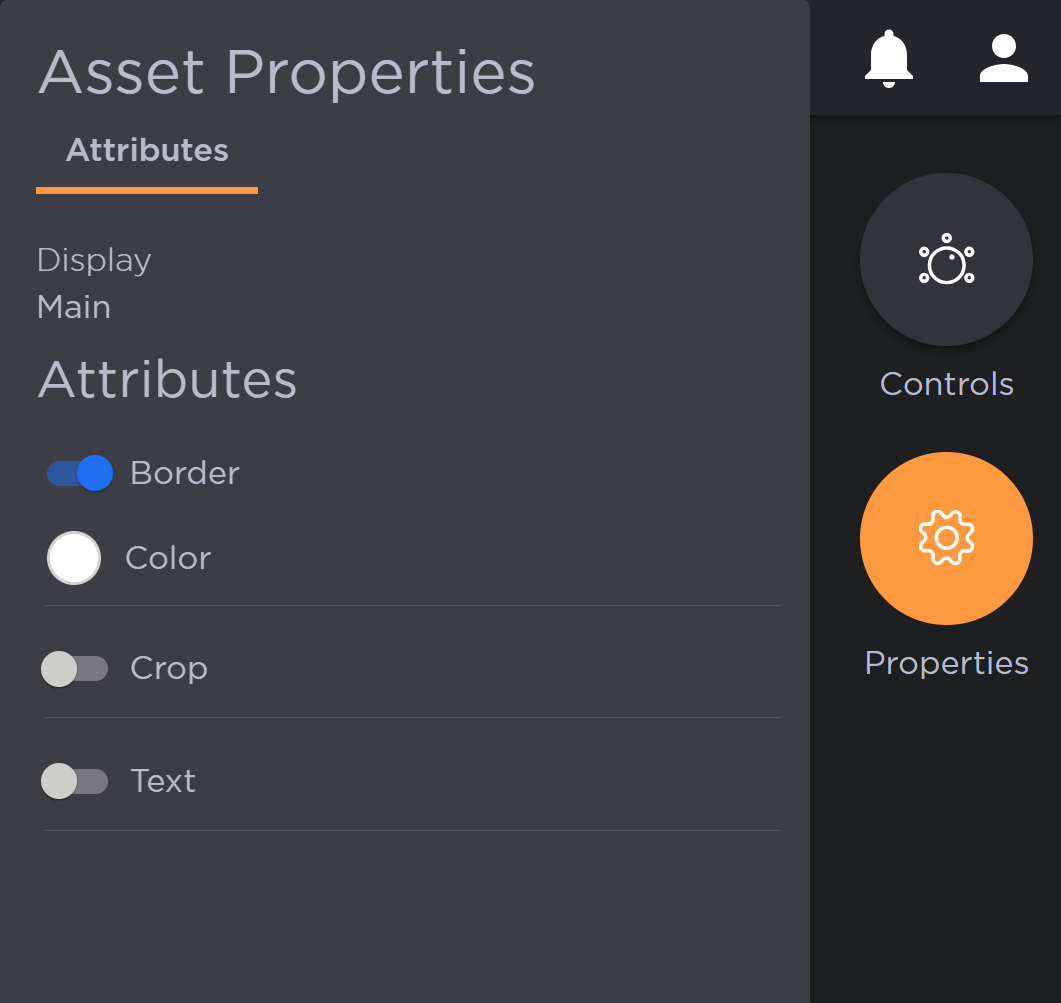Disable the Border toggle
Viewport: 1061px width, 1003px height.
pos(78,473)
